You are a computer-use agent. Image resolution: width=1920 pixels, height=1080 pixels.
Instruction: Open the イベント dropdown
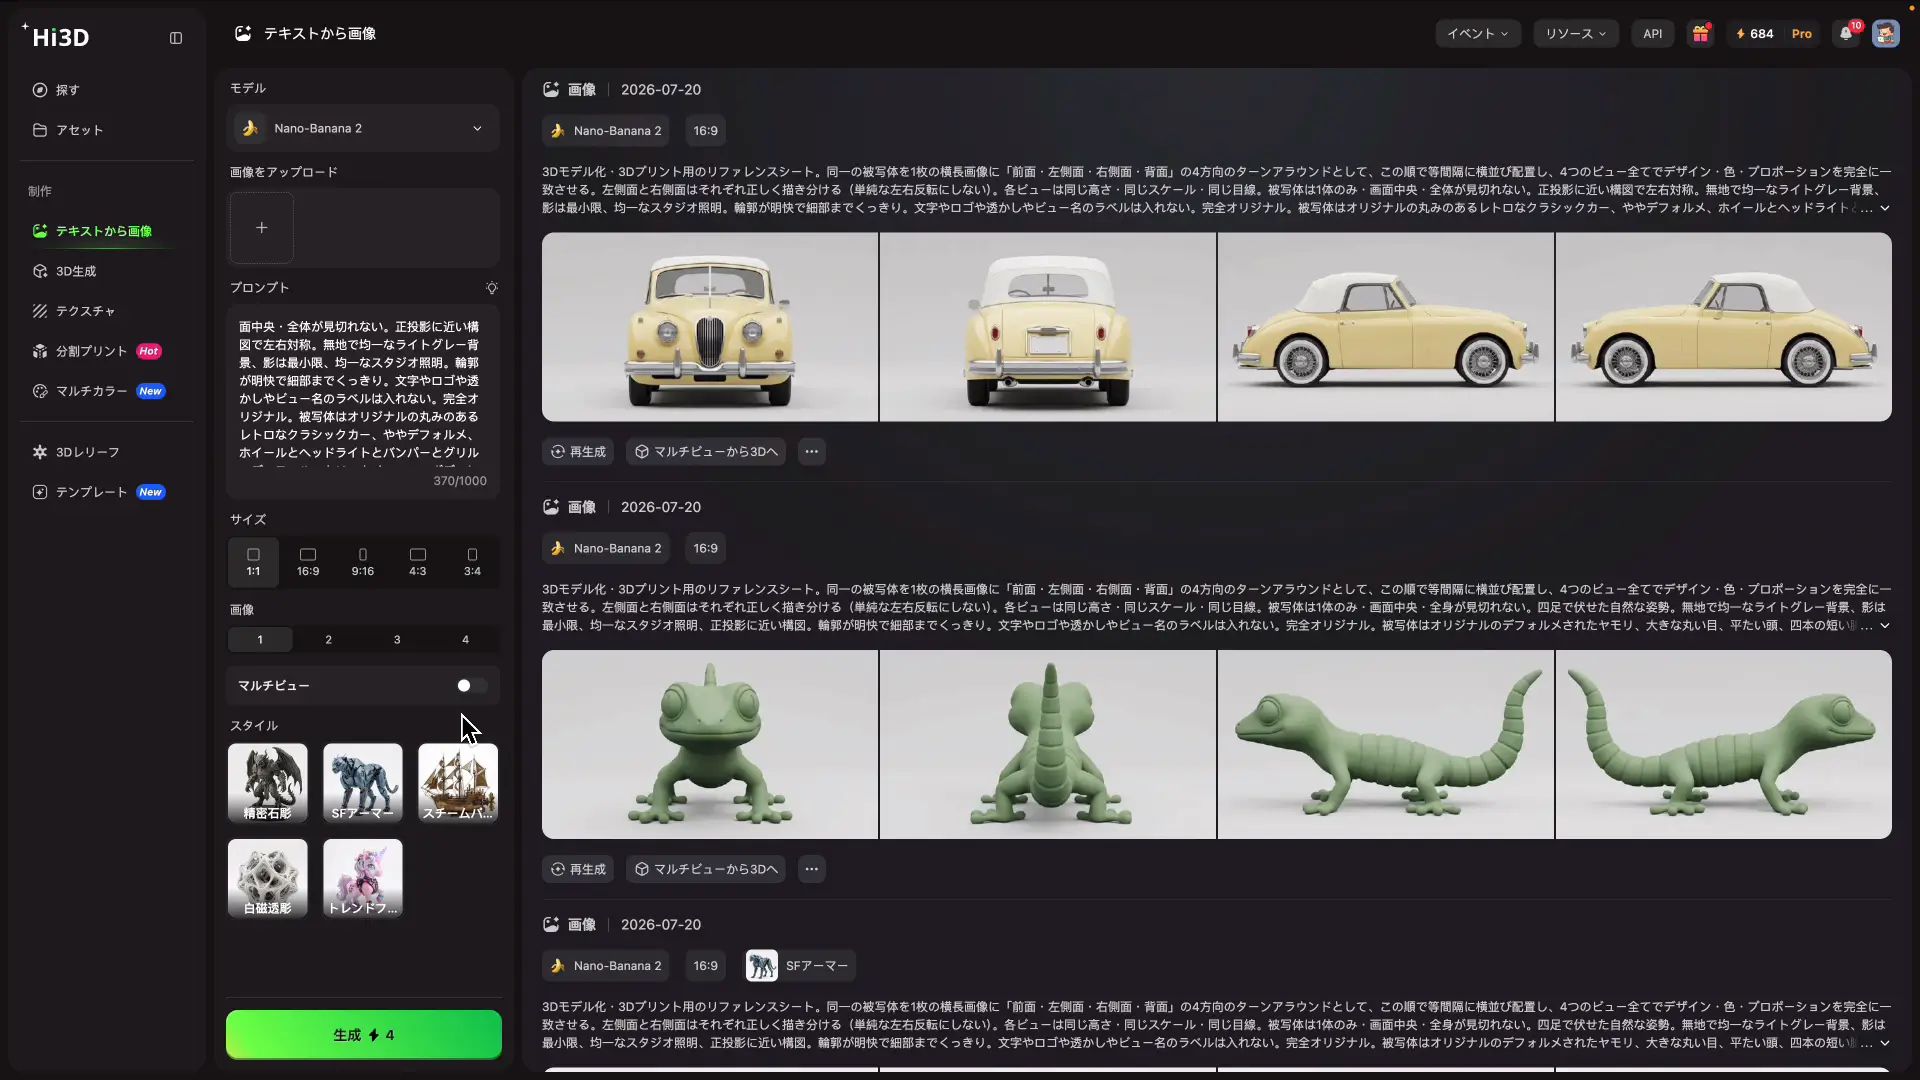pos(1478,33)
